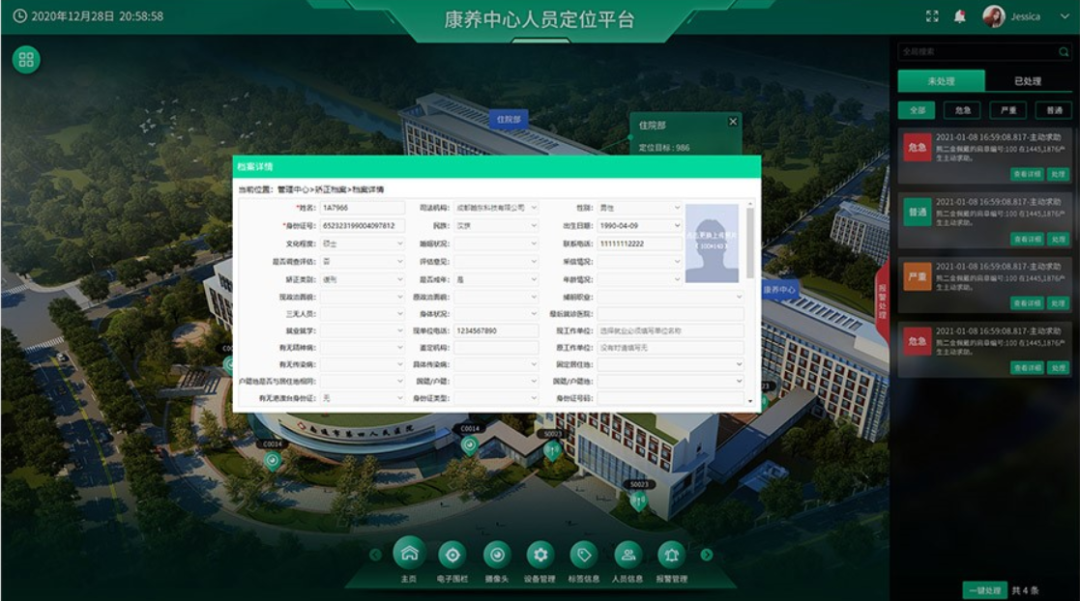
Task: Enable the 普通 alert filter
Action: (x=1053, y=110)
